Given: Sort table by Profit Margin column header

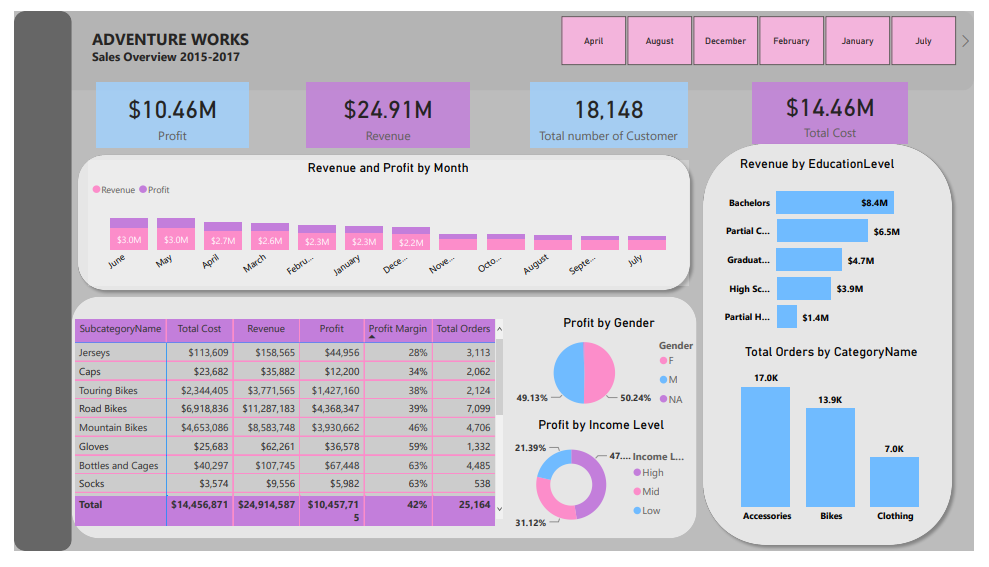Looking at the screenshot, I should 398,329.
